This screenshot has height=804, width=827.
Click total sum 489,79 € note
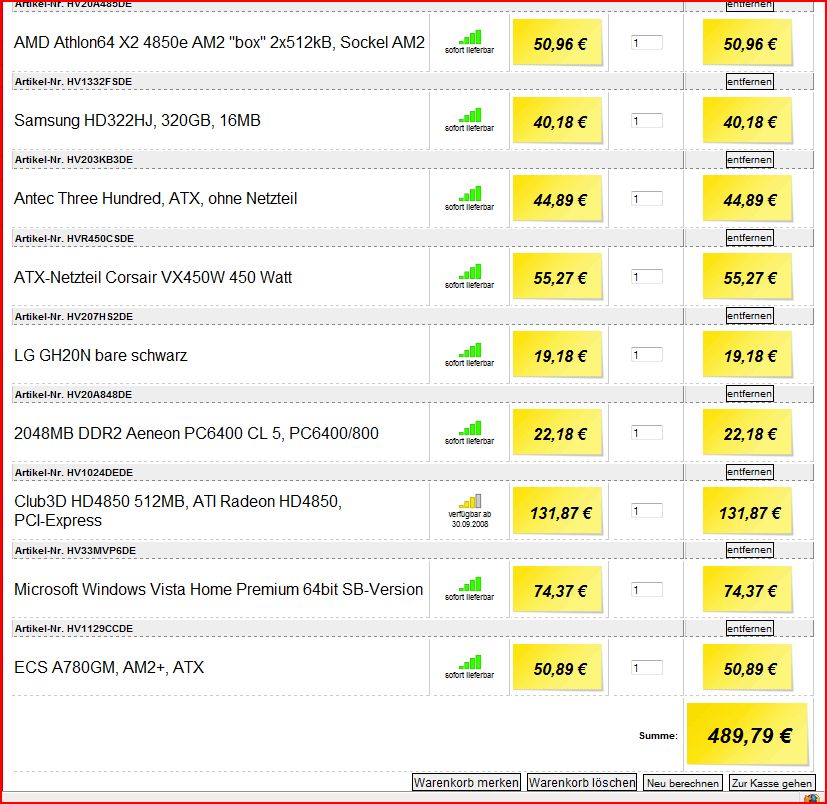(748, 734)
